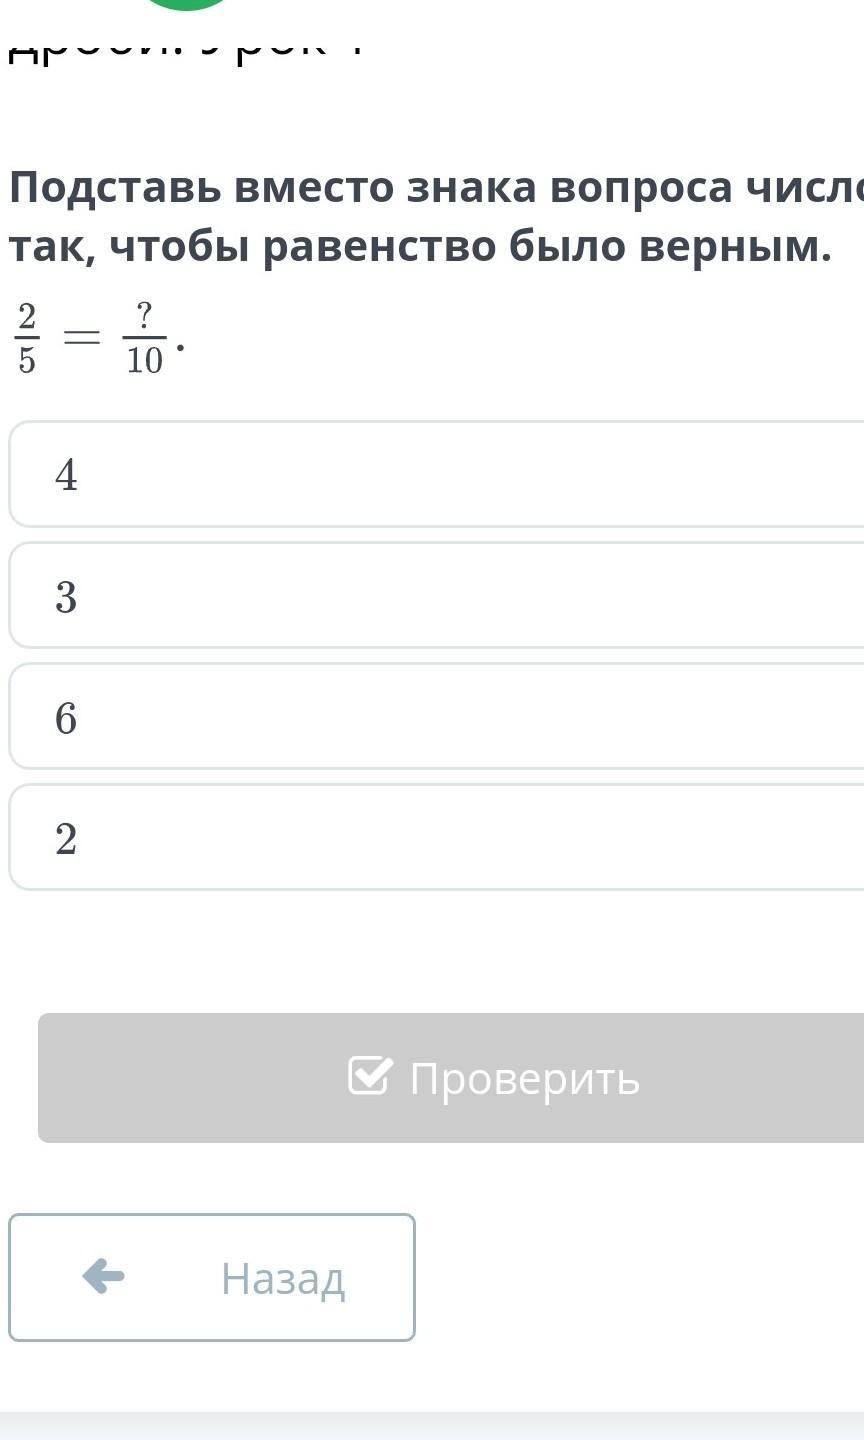Select answer option 4
This screenshot has width=864, height=1440.
click(x=436, y=474)
